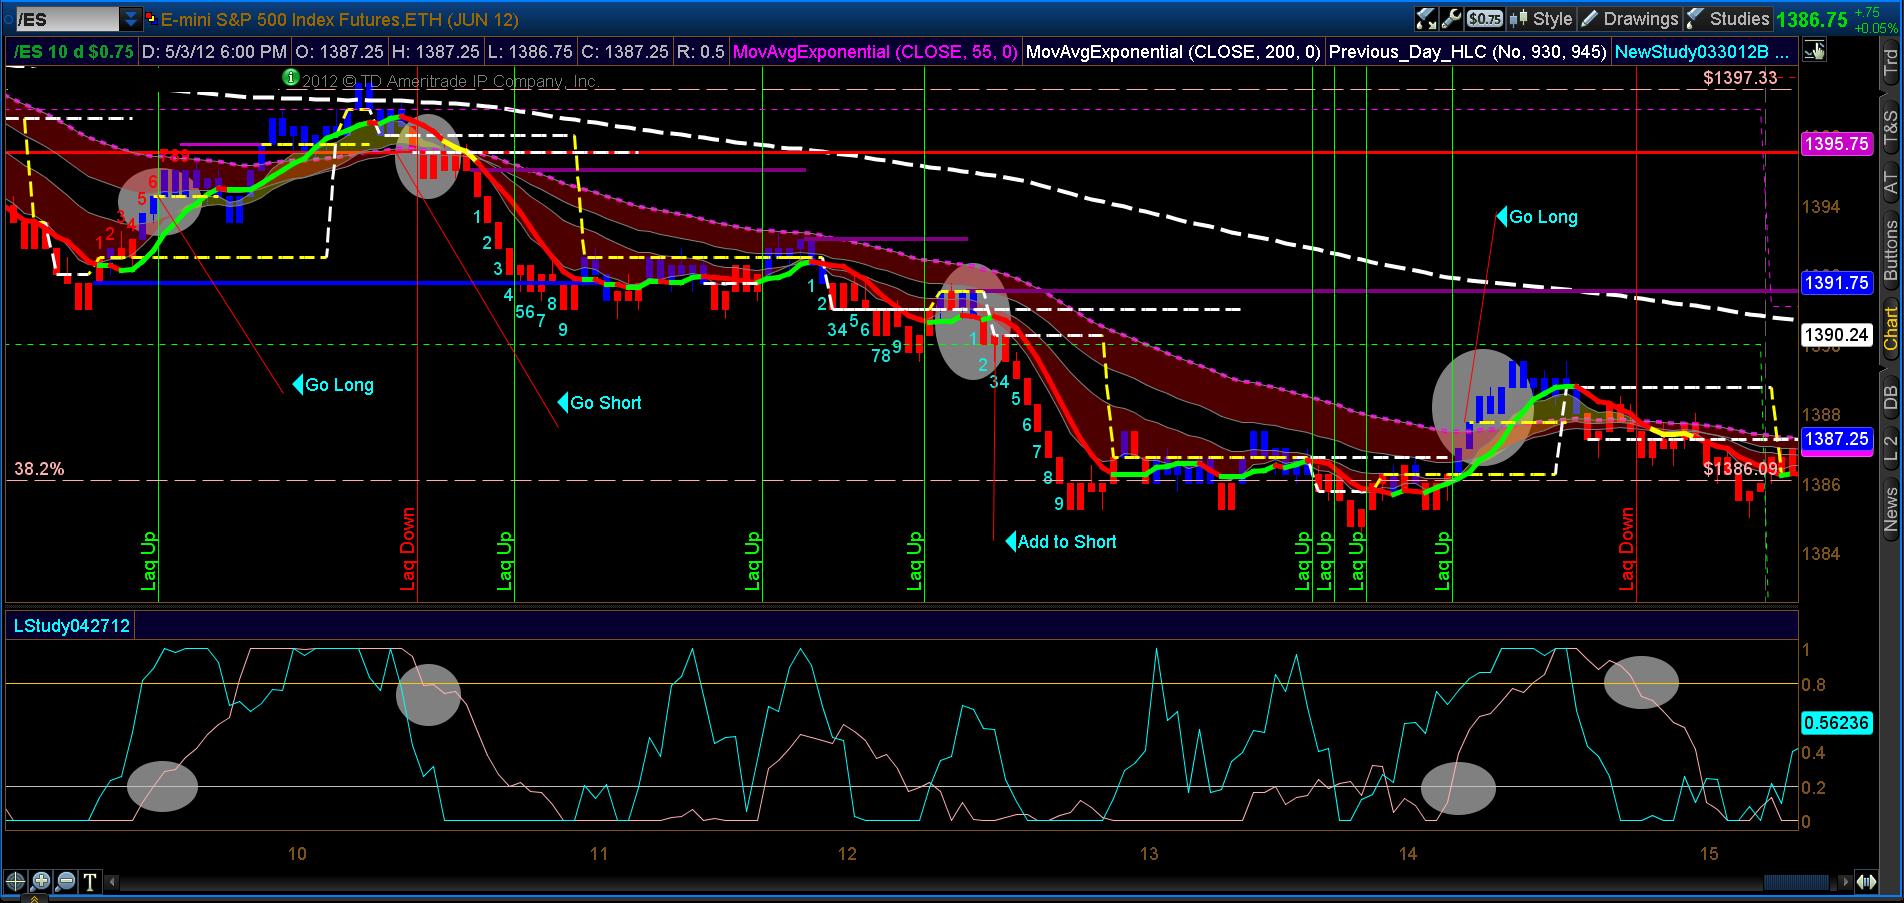Screen dimensions: 1904x903
Task: Open the Drawings menu
Action: tap(1630, 18)
